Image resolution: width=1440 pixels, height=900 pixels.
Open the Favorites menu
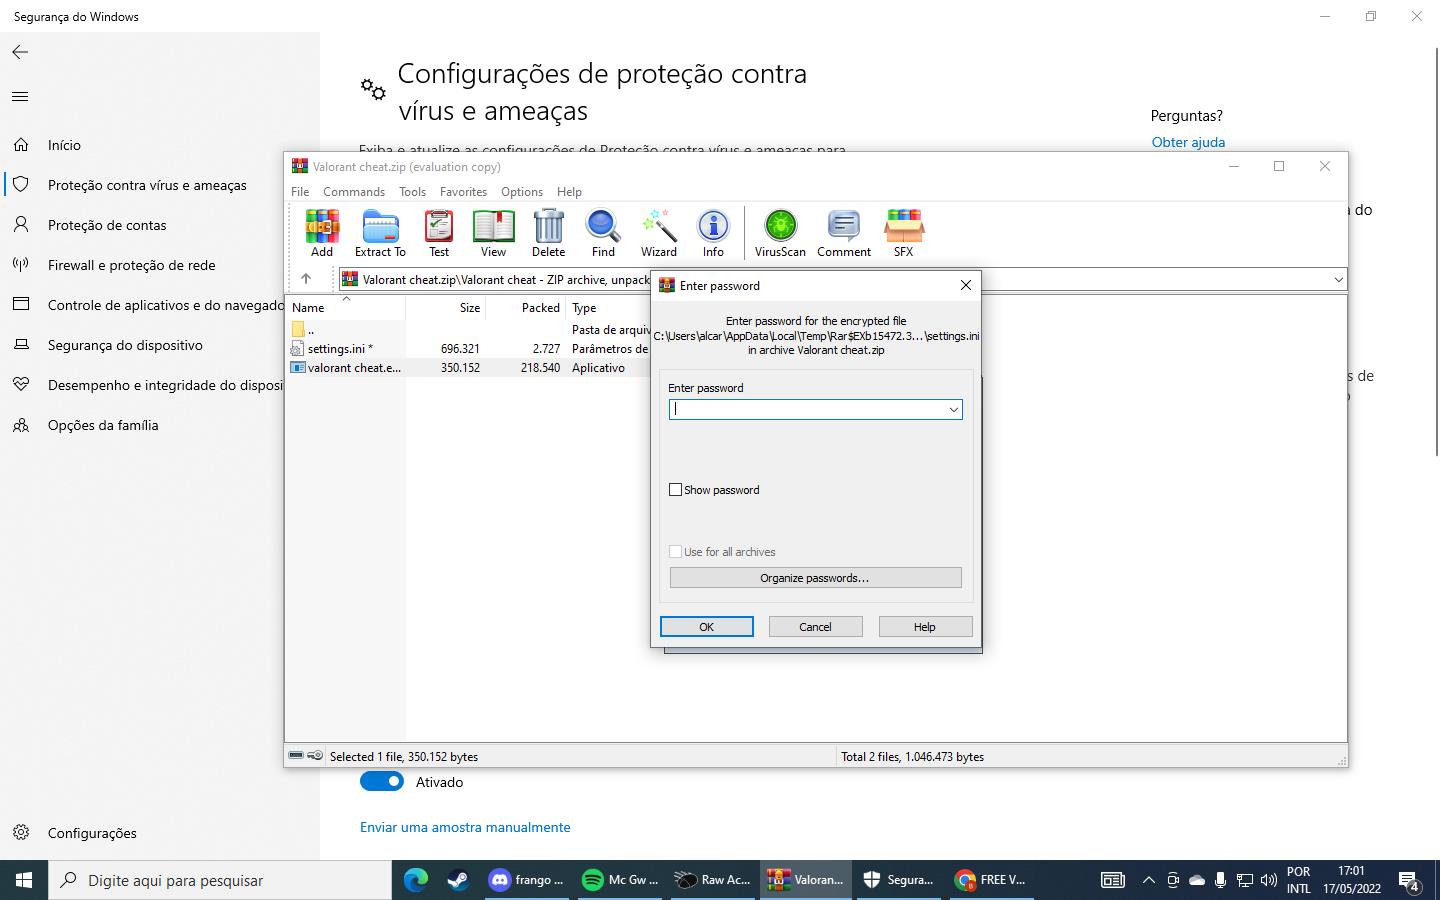463,192
